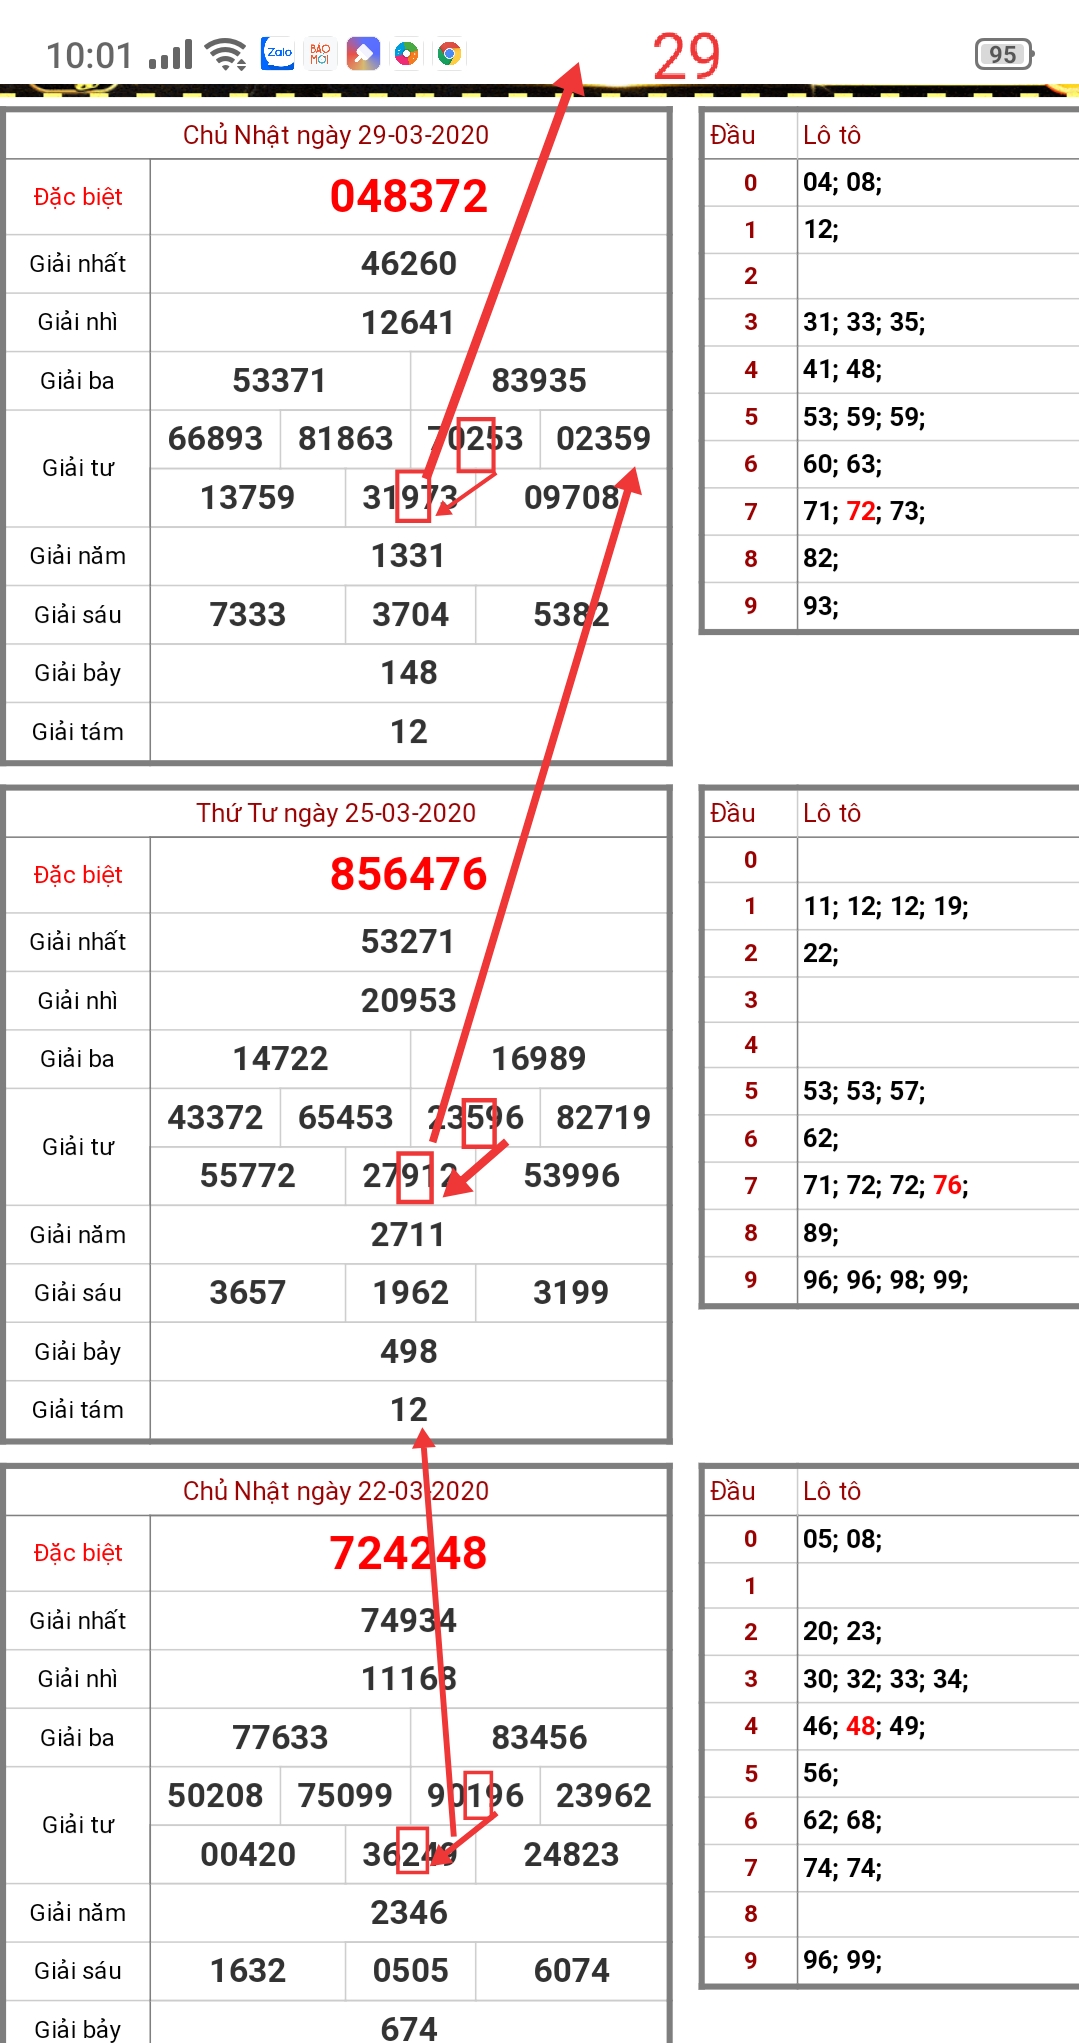1079x2043 pixels.
Task: Tap the Báo Mới notification icon
Action: tap(320, 54)
